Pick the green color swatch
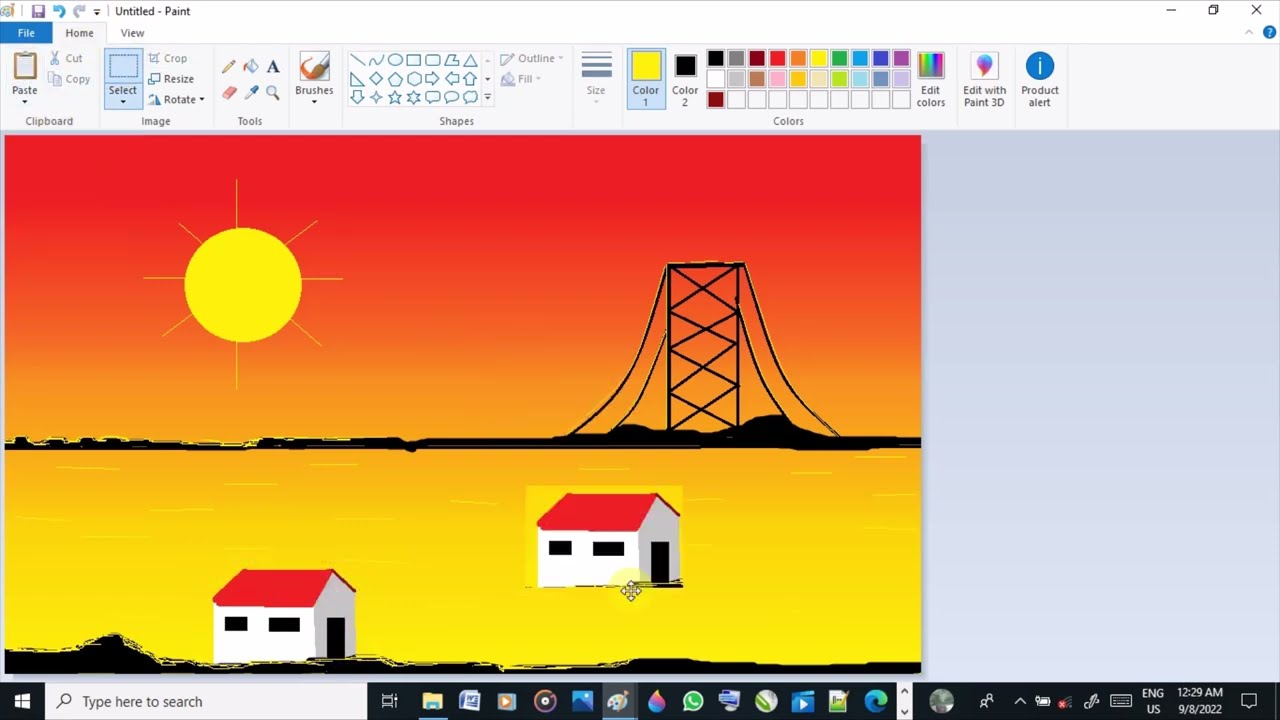 pos(839,58)
